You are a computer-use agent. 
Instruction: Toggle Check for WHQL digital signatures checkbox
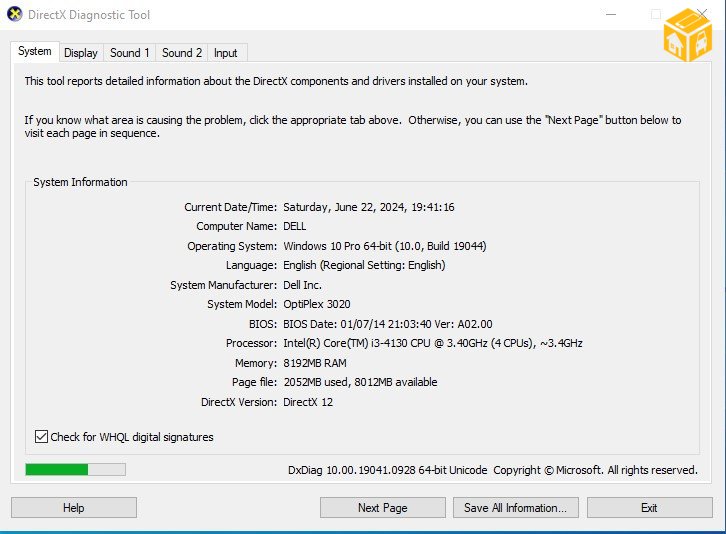41,436
